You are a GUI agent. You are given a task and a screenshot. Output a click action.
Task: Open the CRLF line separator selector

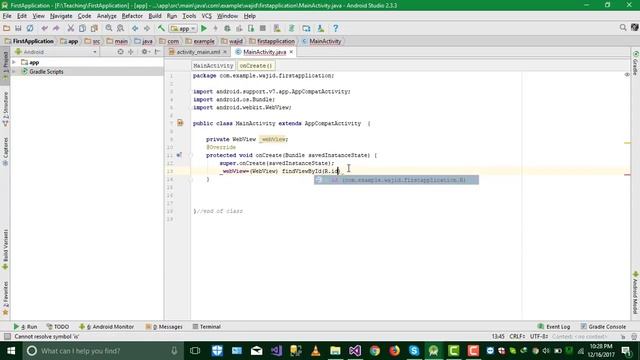pos(517,337)
